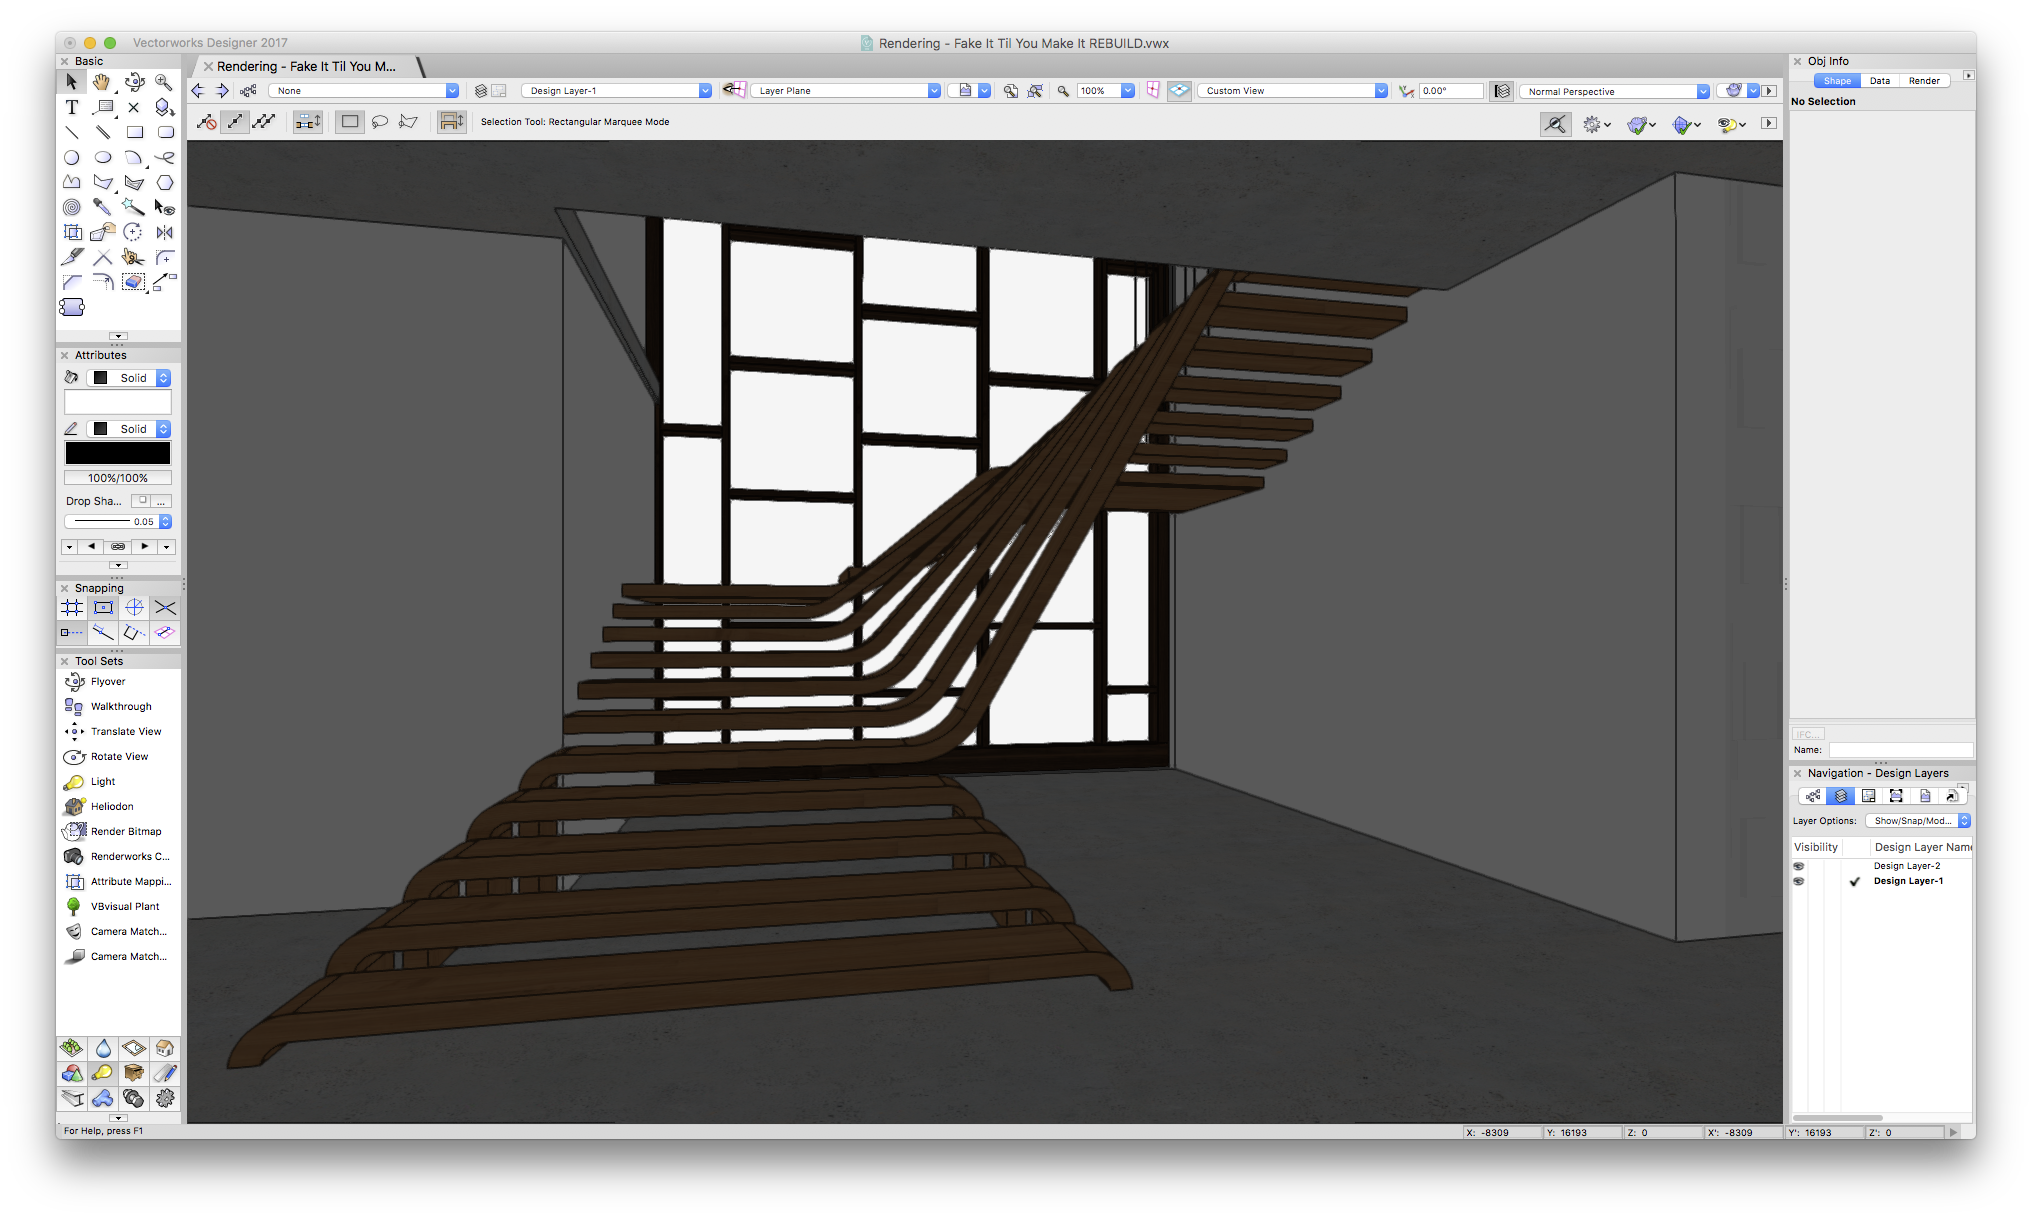Click the Mirror tool icon
Screen dimensions: 2032x1219
pyautogui.click(x=165, y=232)
